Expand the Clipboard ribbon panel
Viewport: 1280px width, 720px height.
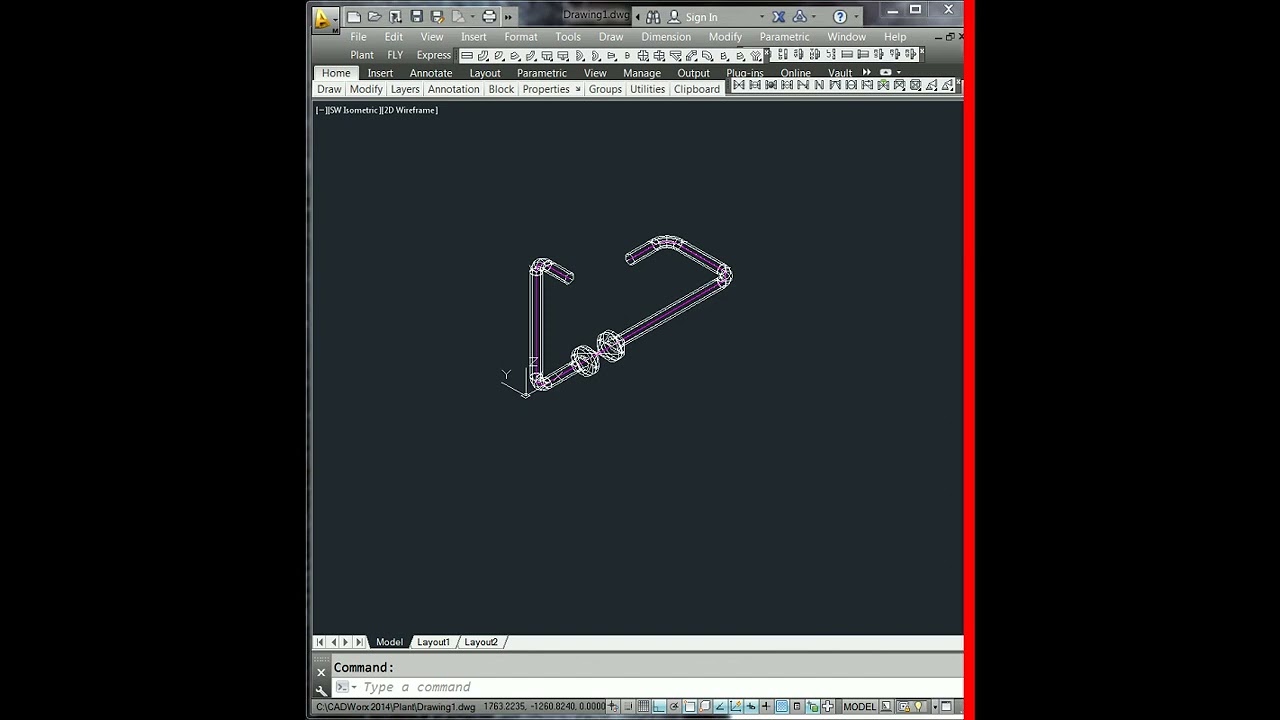(x=697, y=89)
